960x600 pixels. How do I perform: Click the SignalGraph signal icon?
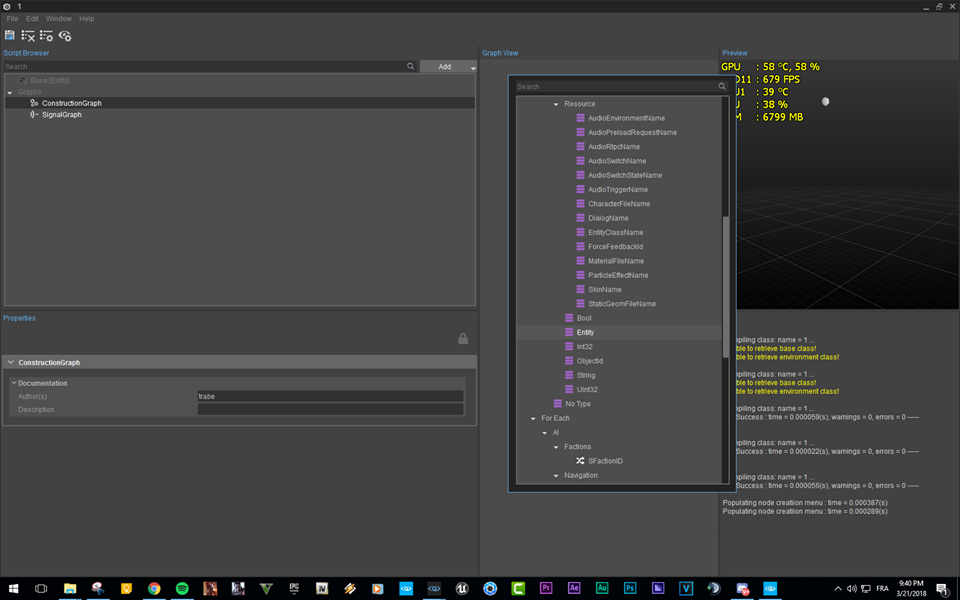pyautogui.click(x=34, y=114)
